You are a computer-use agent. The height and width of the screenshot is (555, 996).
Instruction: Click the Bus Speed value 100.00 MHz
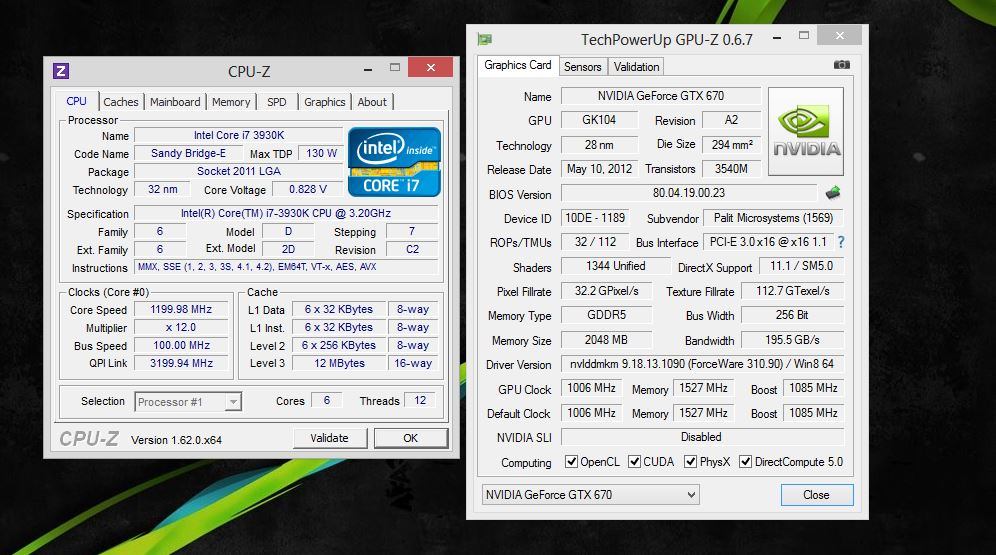click(181, 345)
